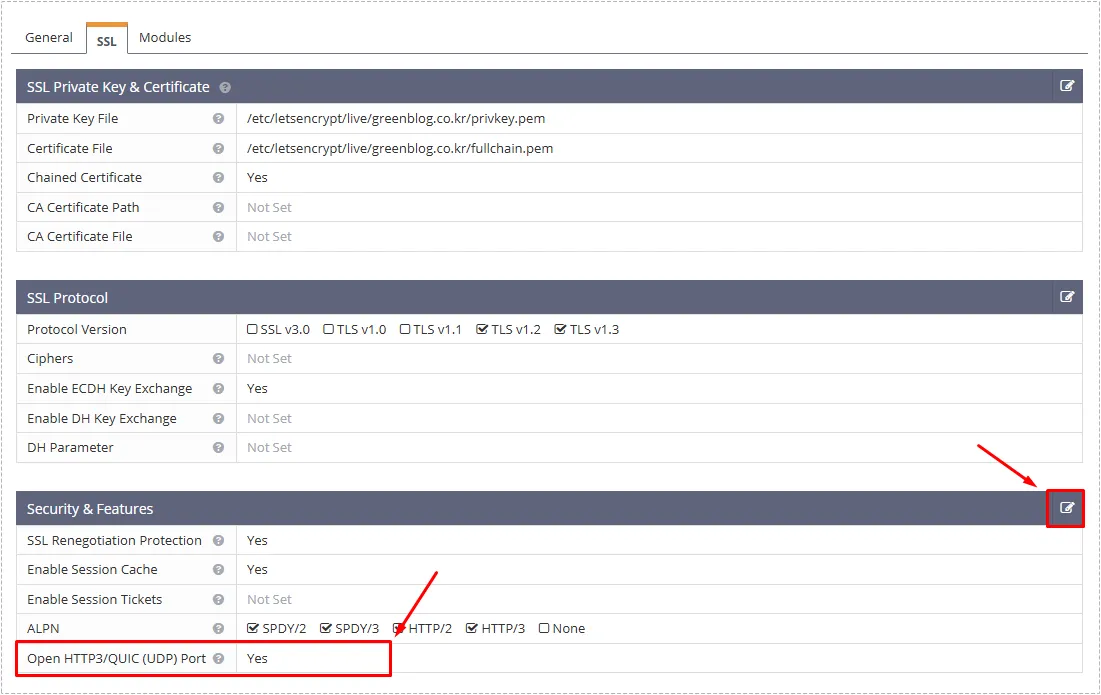Screen dimensions: 1101x695
Task: View help for DH Parameter
Action: (x=218, y=447)
